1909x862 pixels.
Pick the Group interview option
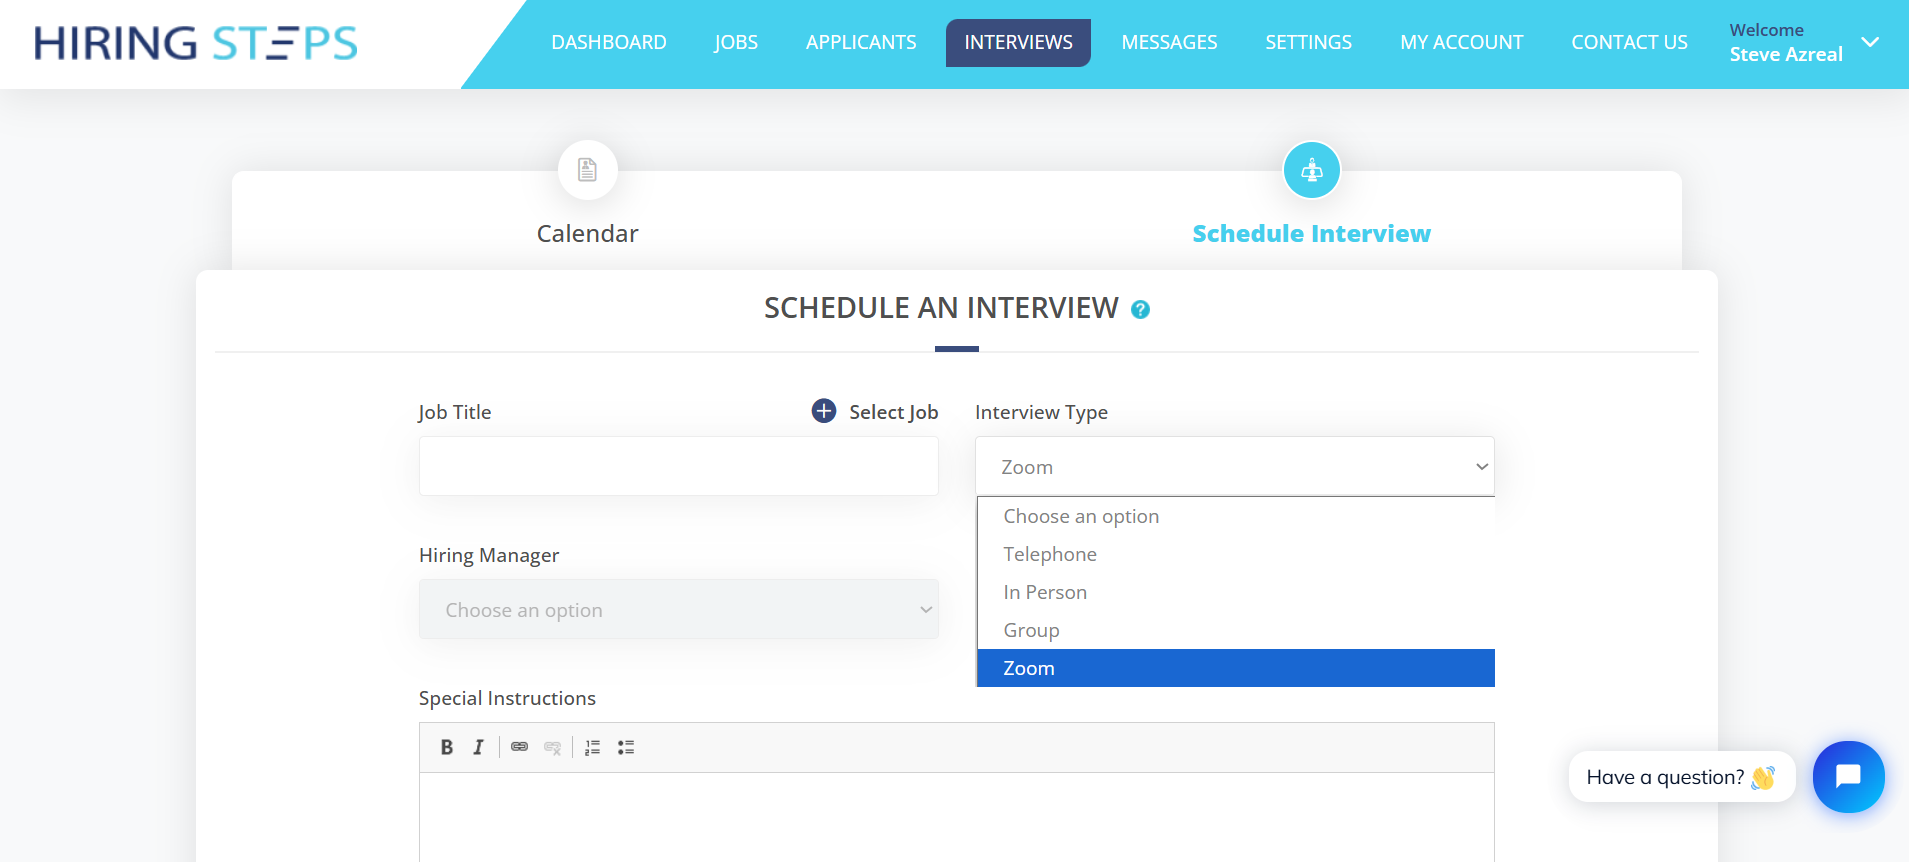pos(1031,630)
